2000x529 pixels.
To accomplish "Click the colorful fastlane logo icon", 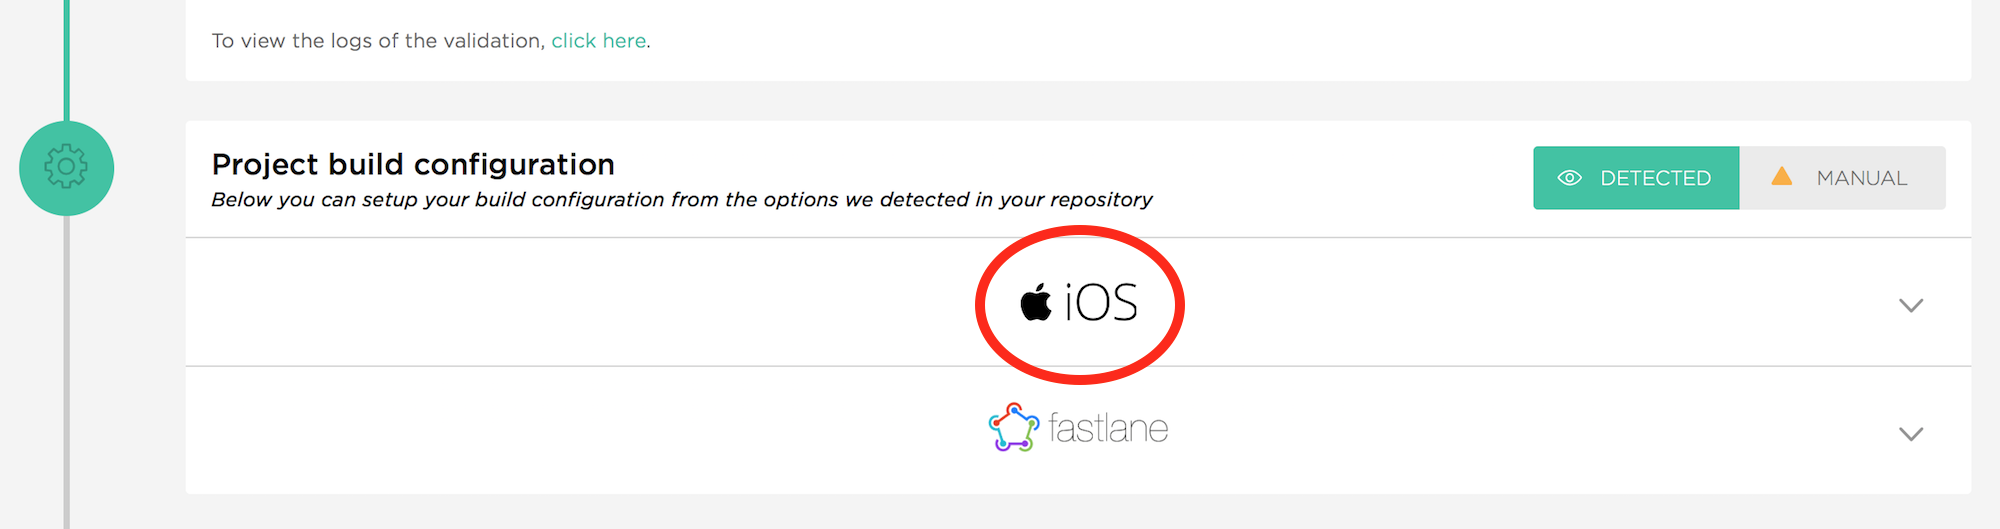I will pyautogui.click(x=1013, y=428).
